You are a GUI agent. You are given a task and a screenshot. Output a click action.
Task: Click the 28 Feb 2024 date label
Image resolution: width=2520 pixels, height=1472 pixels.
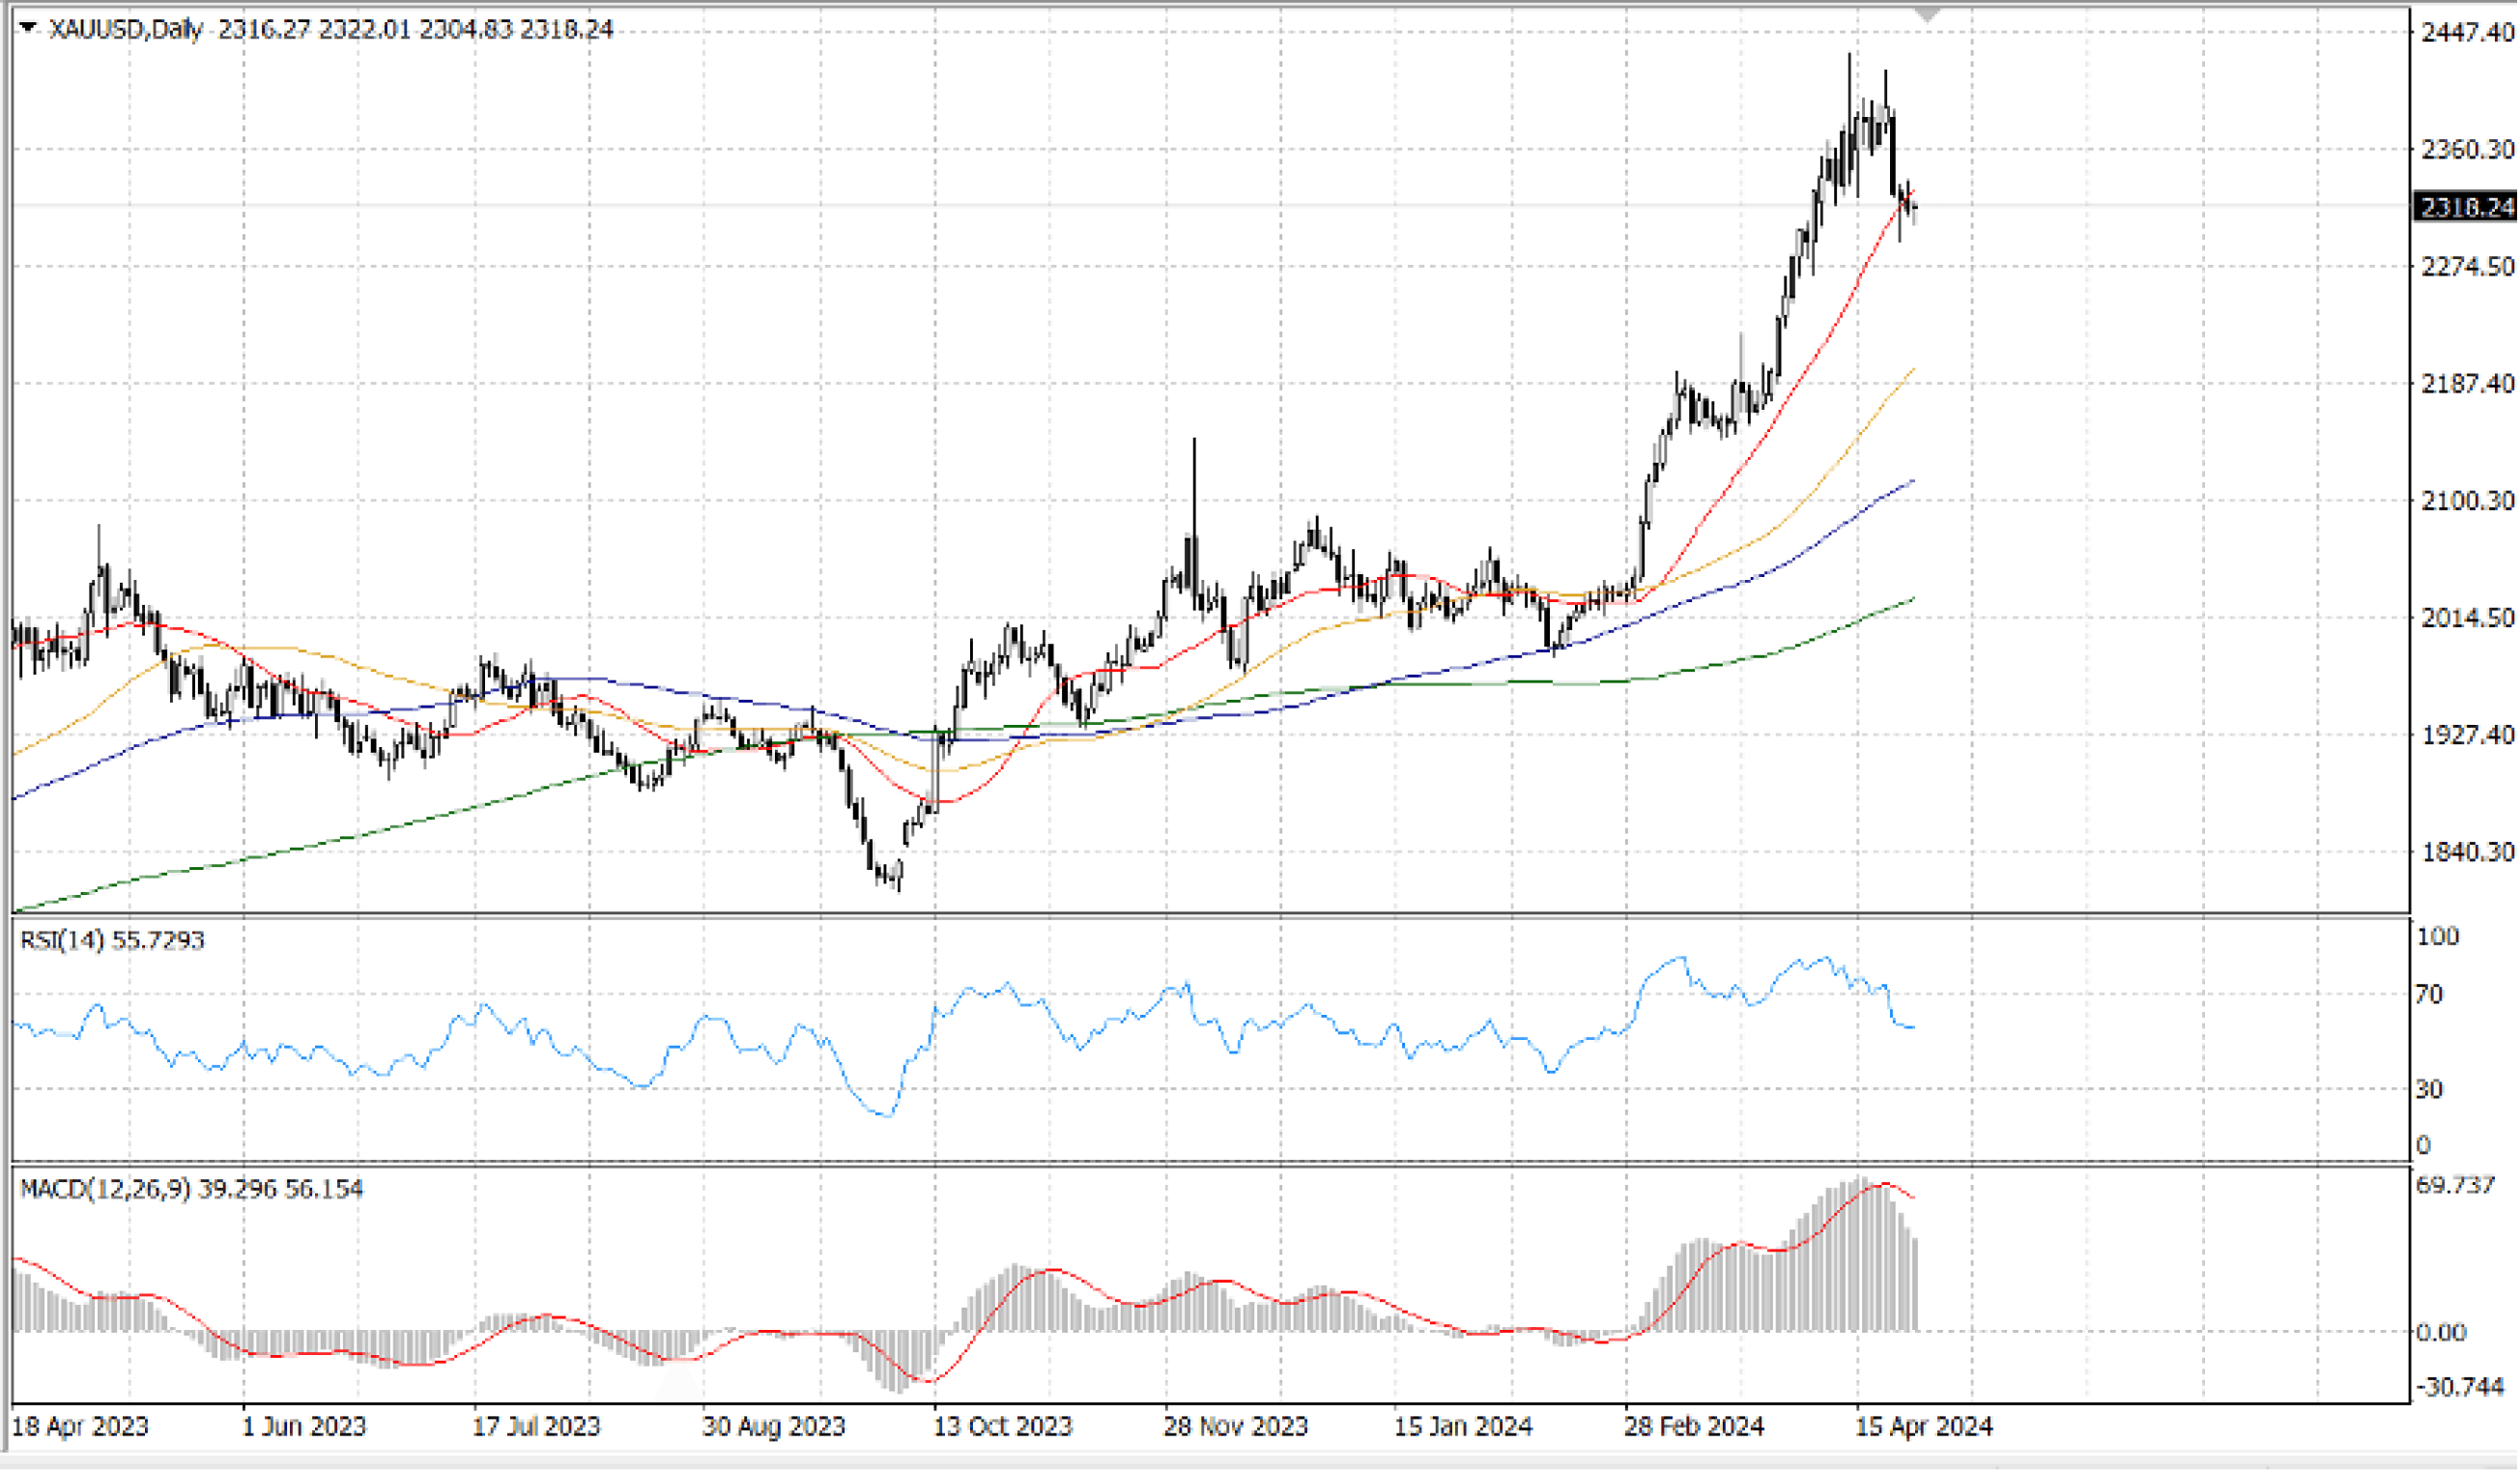(x=1694, y=1426)
